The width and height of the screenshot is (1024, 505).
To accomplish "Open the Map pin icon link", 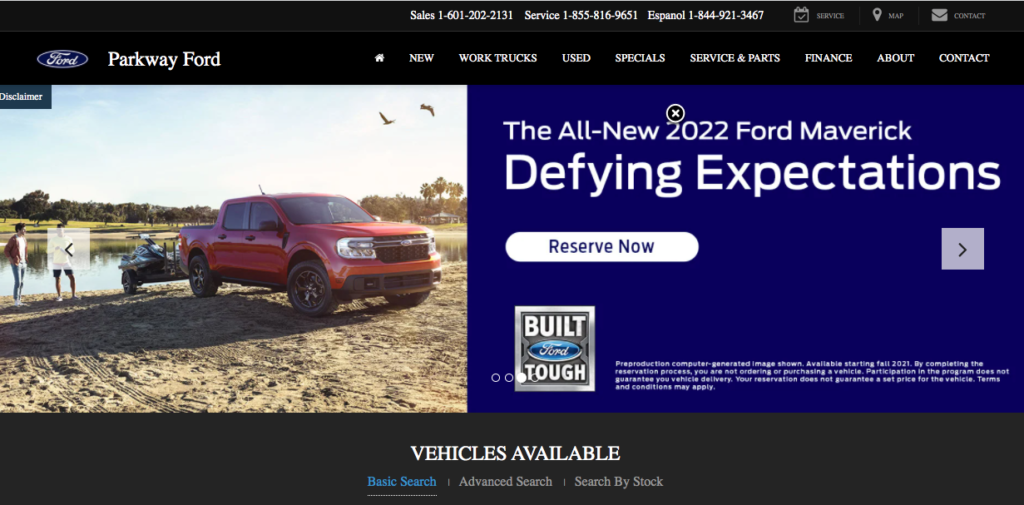I will (877, 15).
